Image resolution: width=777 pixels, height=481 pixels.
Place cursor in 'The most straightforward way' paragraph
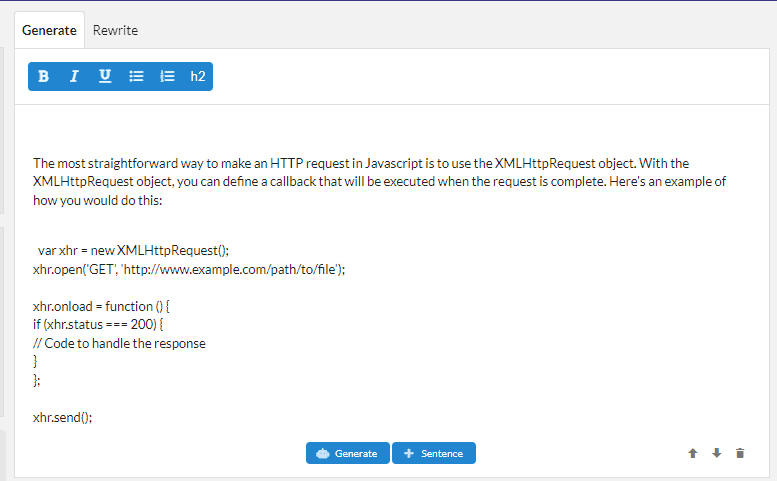coord(380,182)
